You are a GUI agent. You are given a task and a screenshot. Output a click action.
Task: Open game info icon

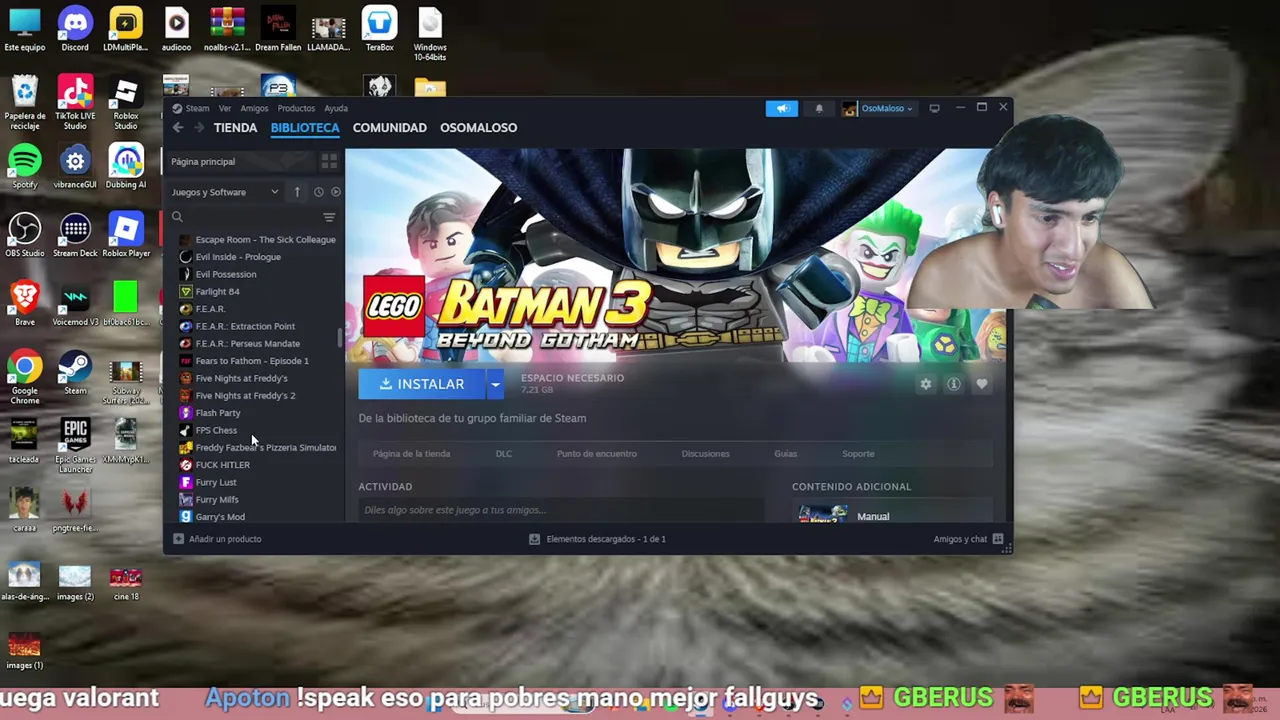(954, 384)
